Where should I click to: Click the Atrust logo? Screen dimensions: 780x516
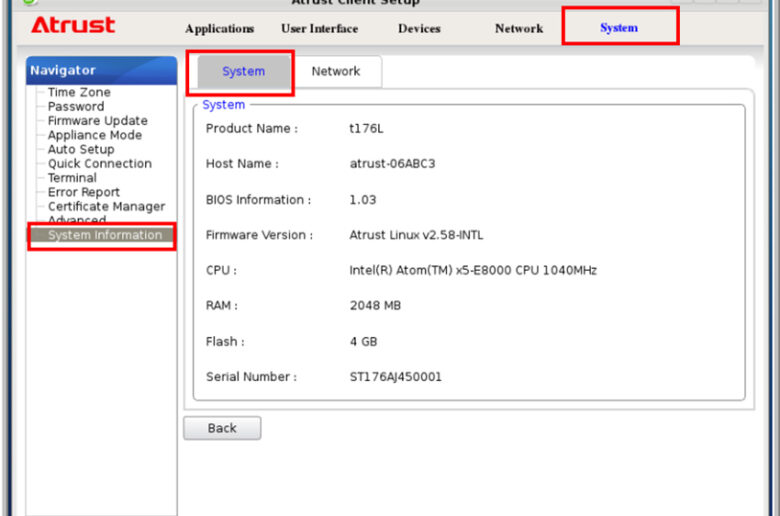tap(73, 25)
